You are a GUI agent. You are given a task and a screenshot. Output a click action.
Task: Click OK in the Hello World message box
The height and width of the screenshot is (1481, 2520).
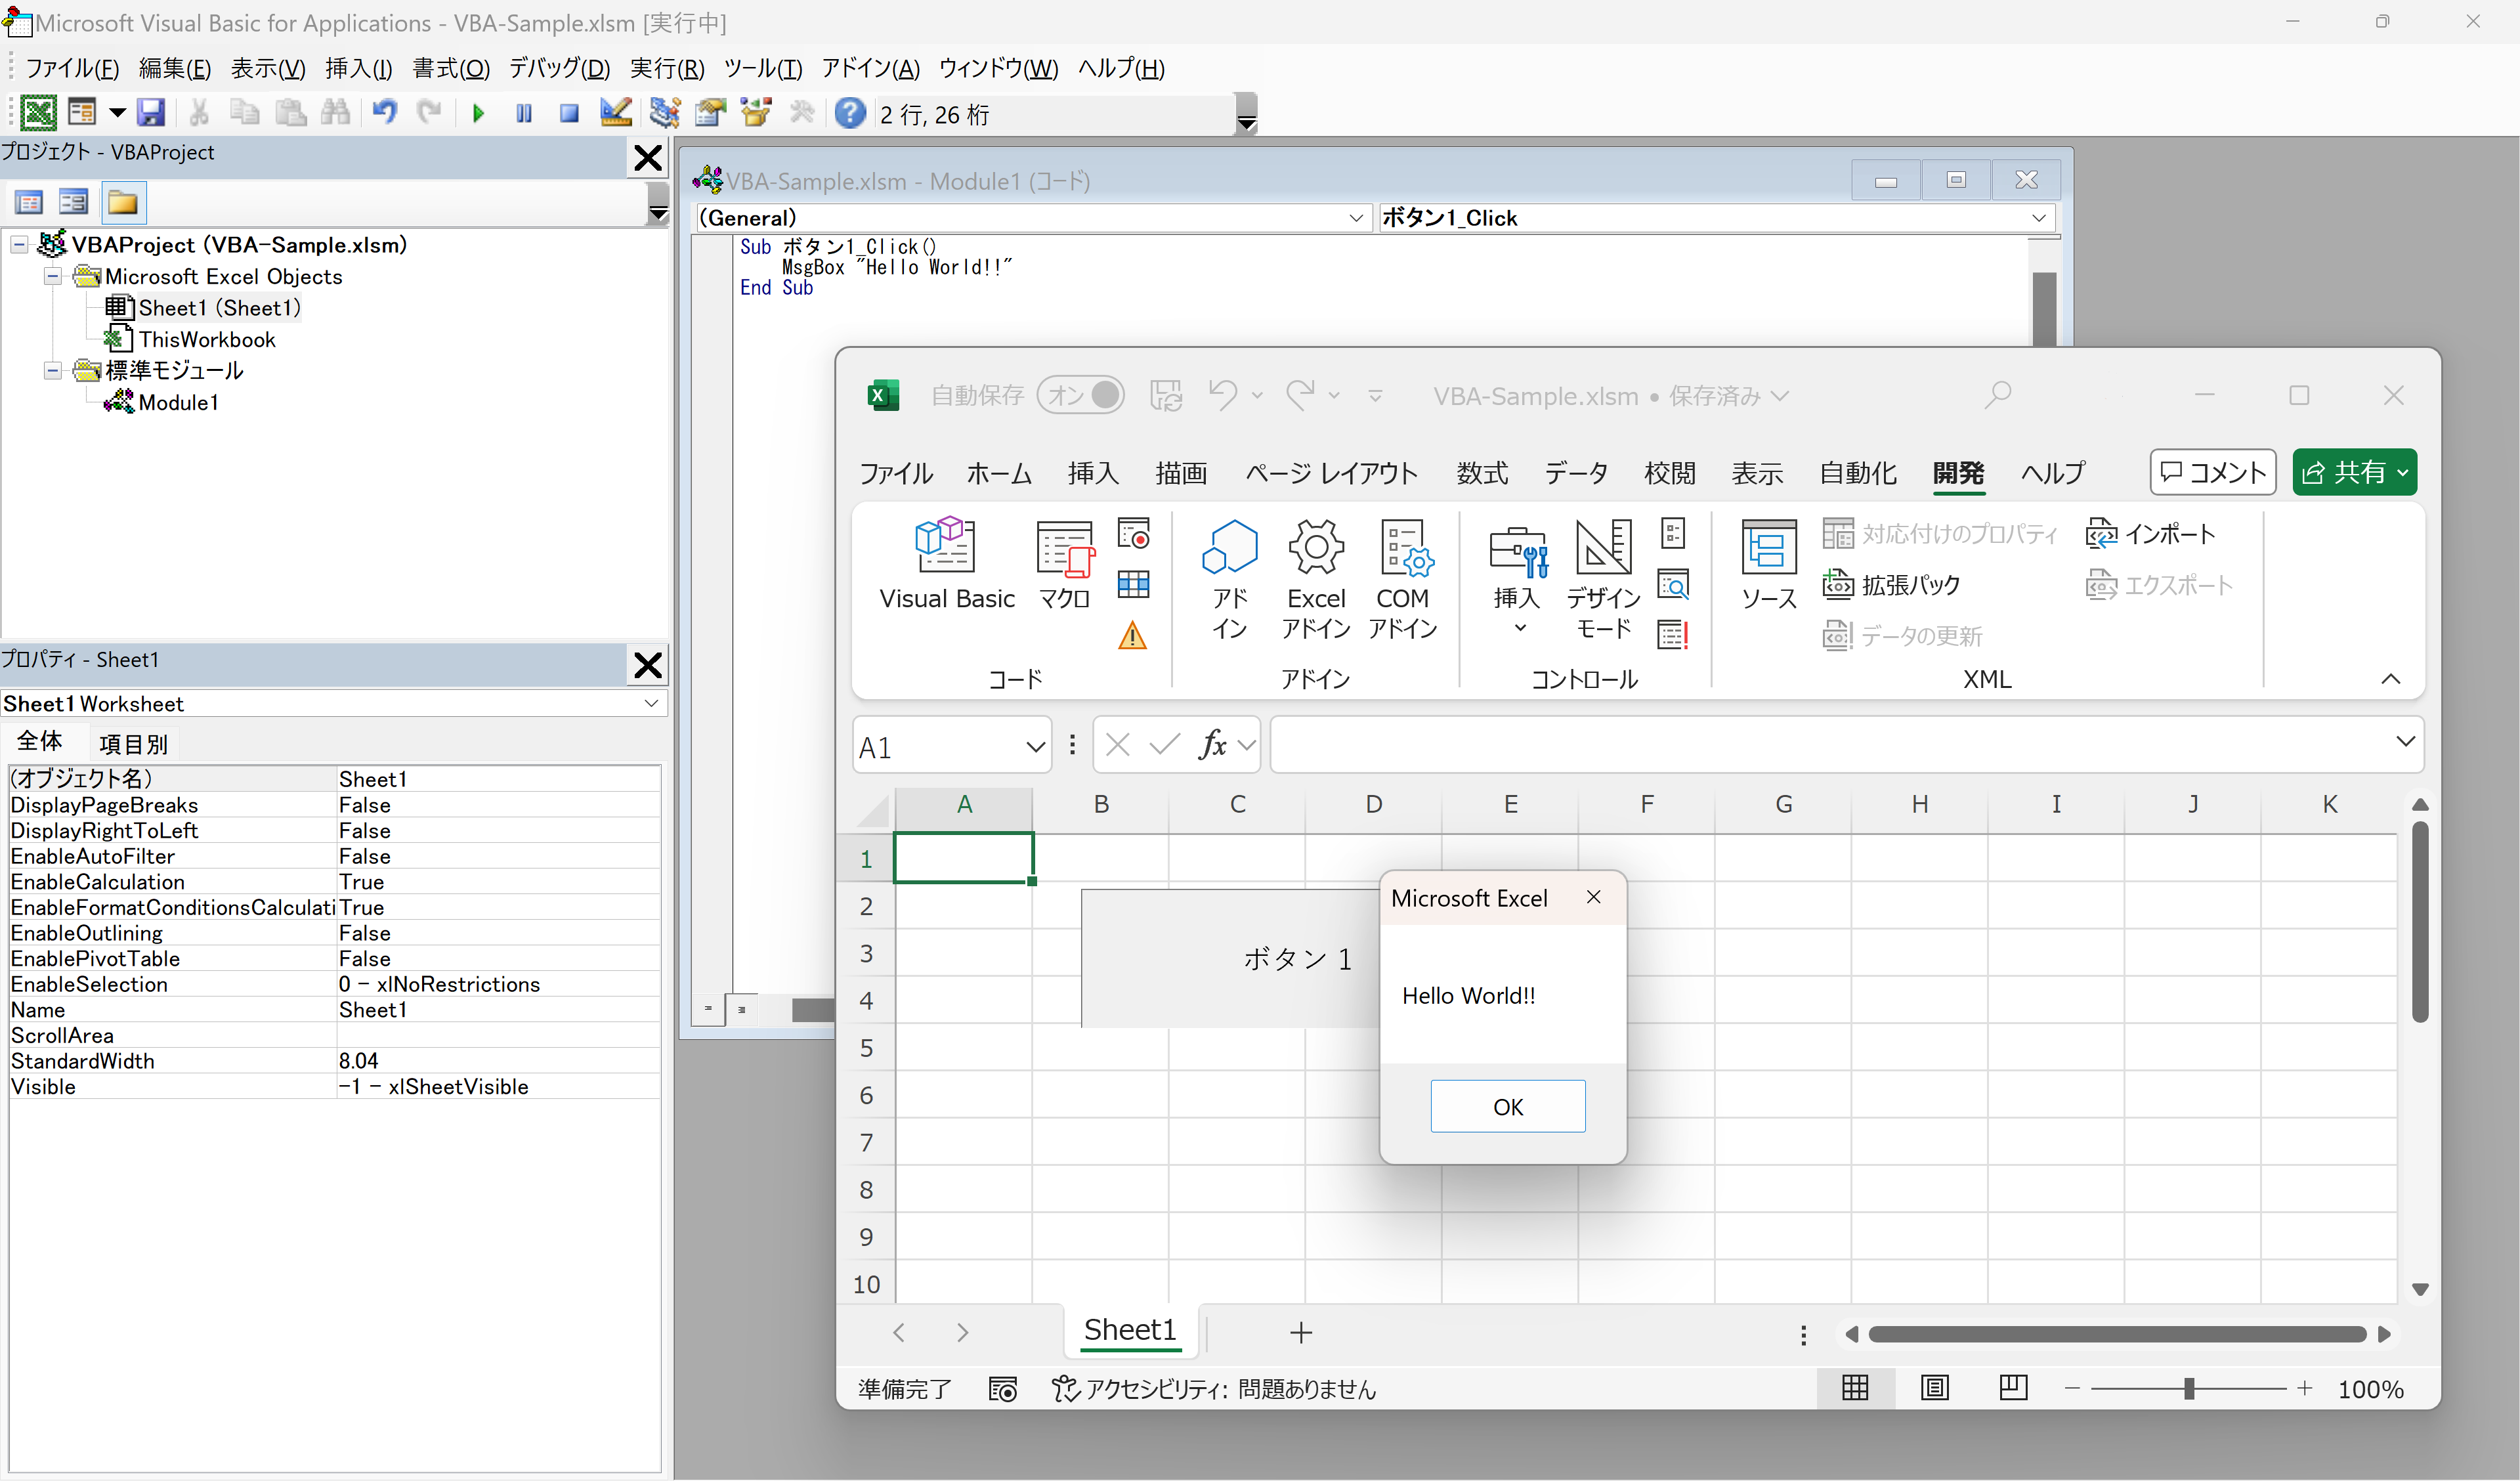(1508, 1107)
